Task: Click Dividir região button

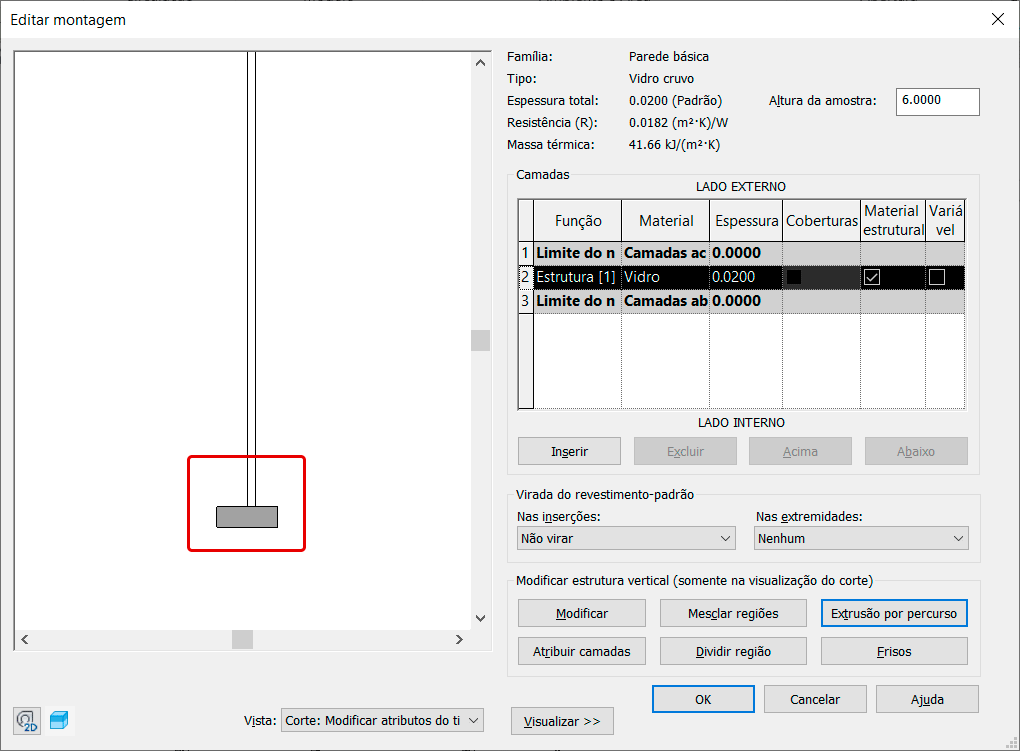Action: [735, 651]
